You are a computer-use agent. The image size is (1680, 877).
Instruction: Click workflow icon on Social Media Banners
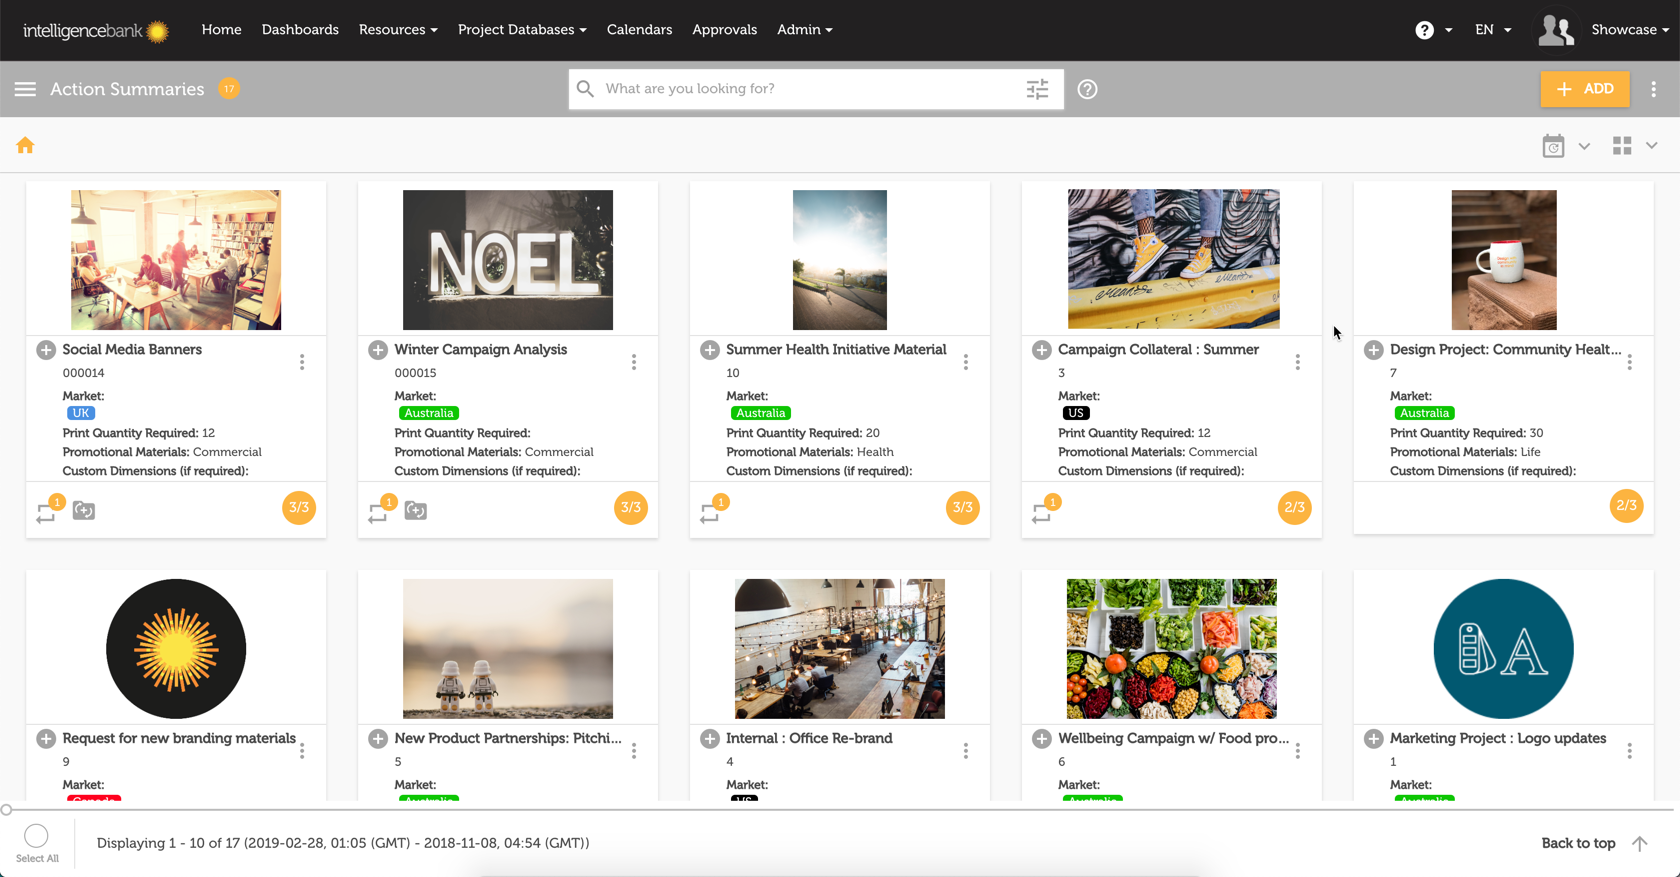click(x=47, y=511)
